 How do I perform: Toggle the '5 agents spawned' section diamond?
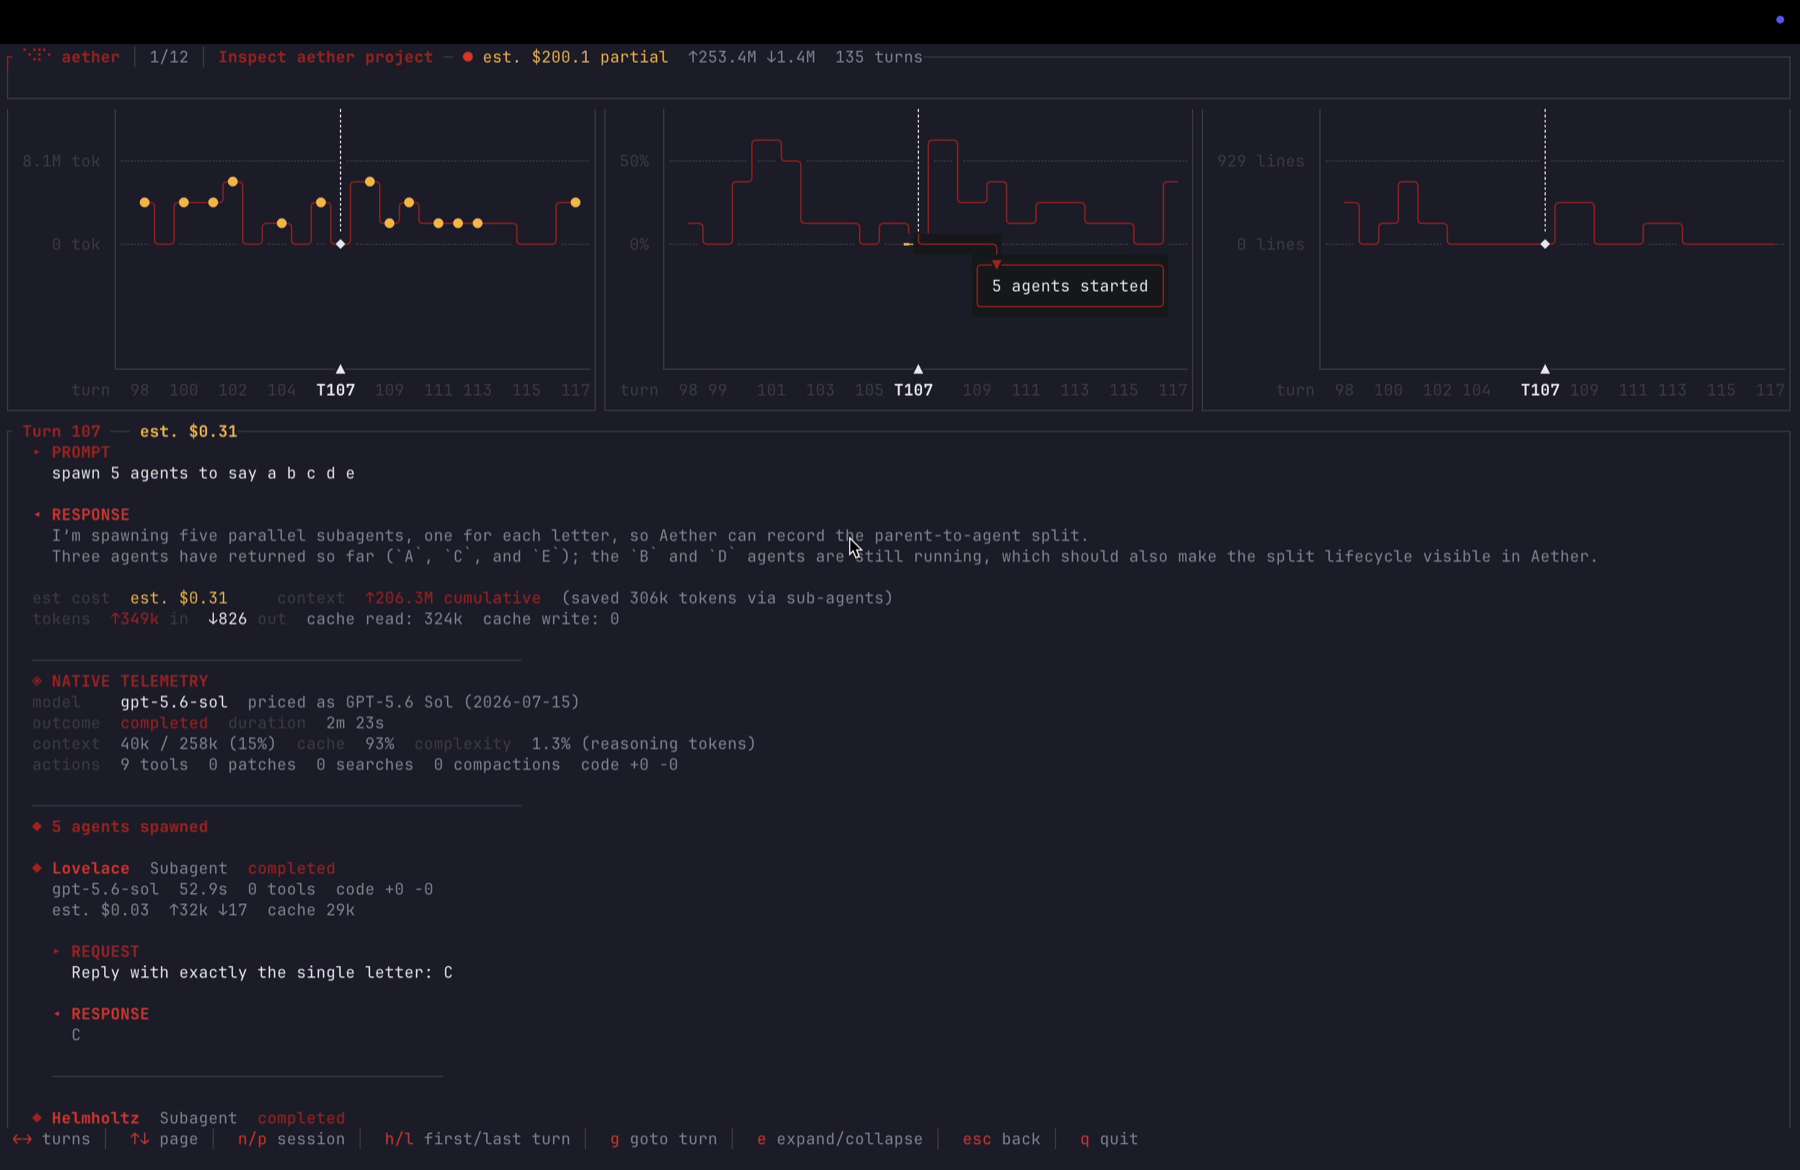point(37,827)
